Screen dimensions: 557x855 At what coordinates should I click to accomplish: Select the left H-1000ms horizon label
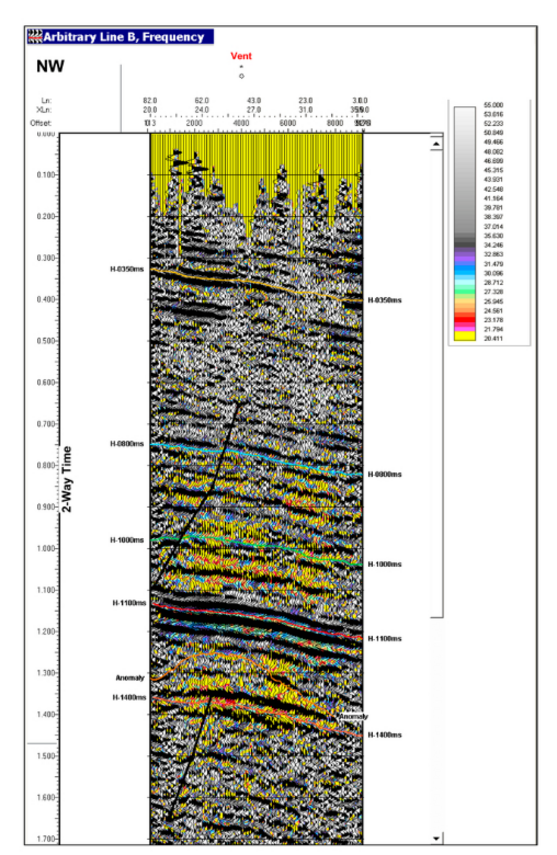tap(127, 540)
